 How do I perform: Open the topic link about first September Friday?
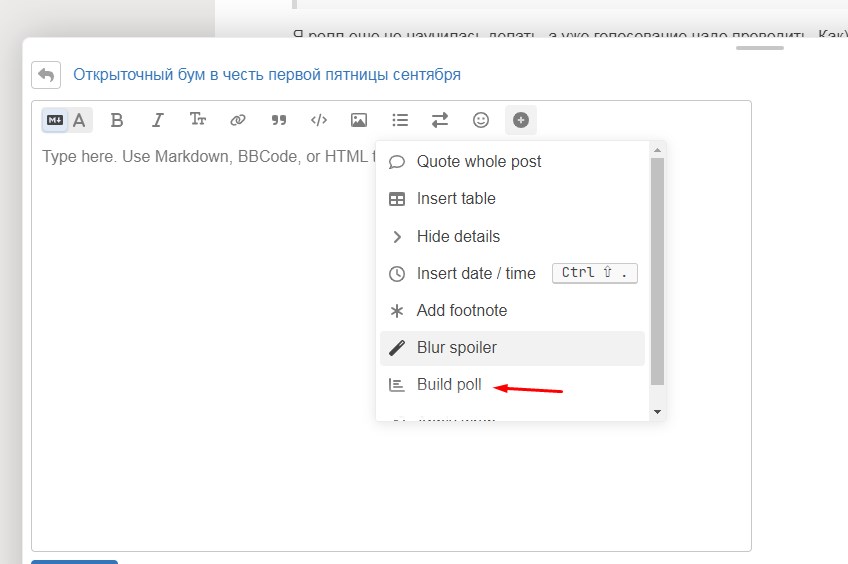[267, 75]
